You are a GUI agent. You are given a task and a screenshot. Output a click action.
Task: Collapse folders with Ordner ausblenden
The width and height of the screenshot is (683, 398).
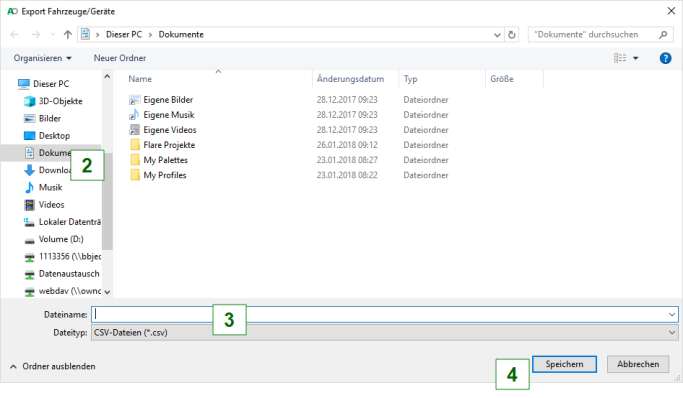coord(52,366)
